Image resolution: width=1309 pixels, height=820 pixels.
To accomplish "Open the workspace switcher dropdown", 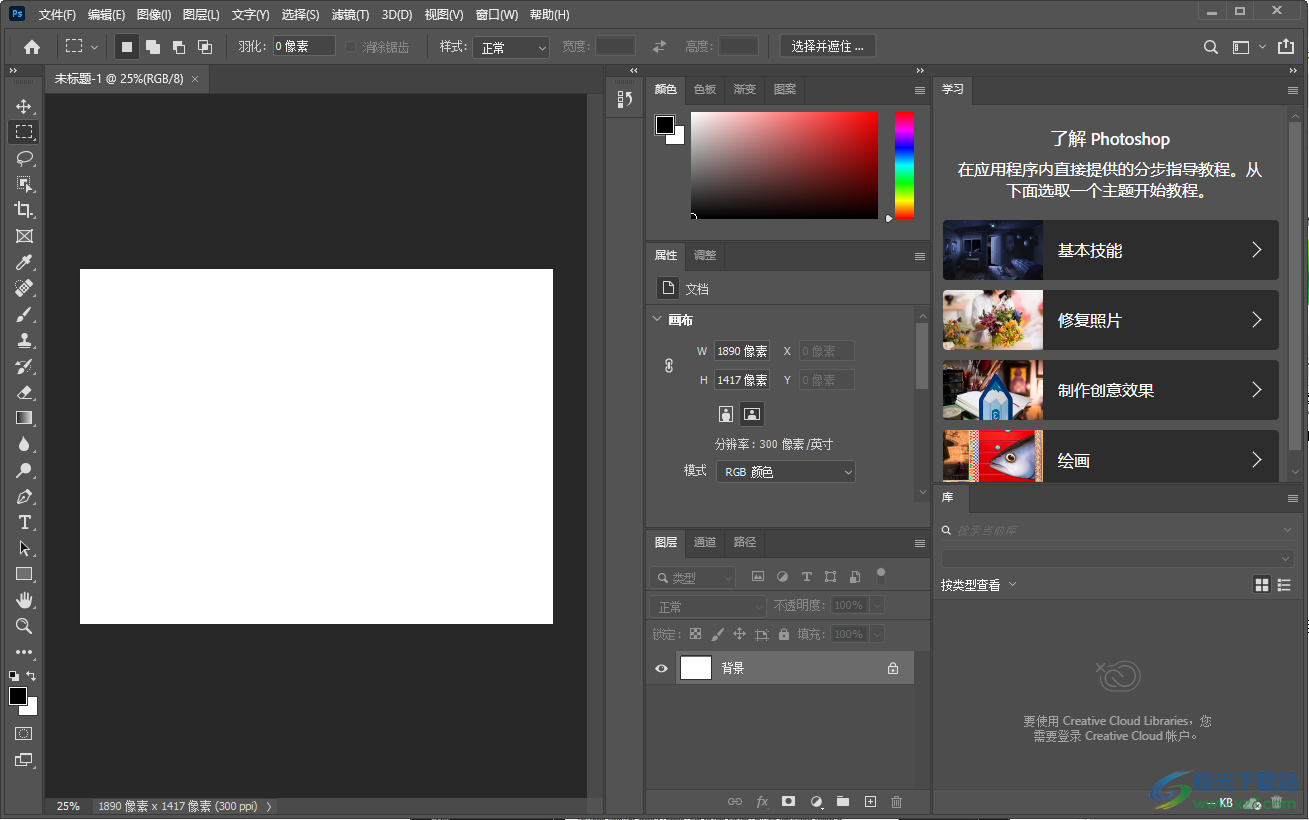I will (x=1248, y=47).
